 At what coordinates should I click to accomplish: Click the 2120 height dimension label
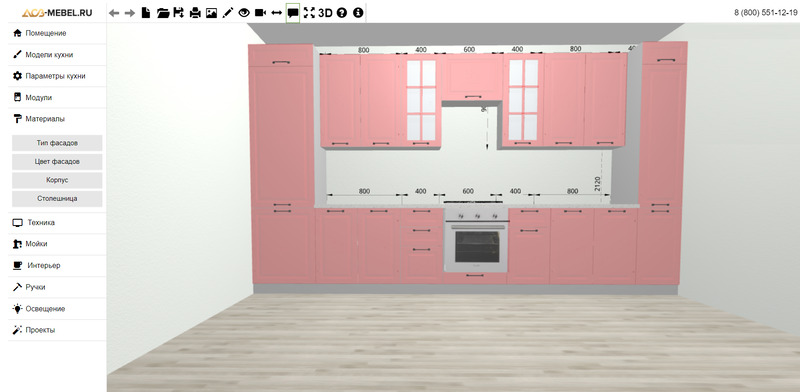tap(597, 184)
